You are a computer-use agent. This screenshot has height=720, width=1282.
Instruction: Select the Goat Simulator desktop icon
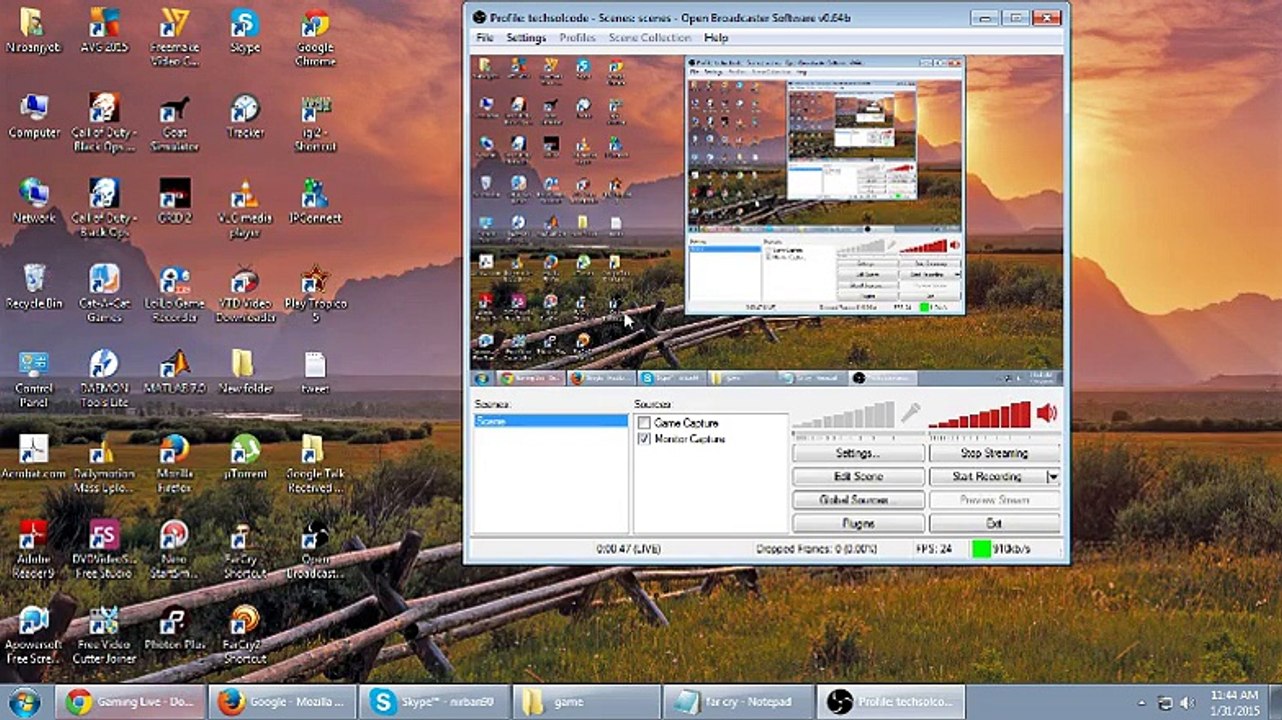[x=174, y=122]
